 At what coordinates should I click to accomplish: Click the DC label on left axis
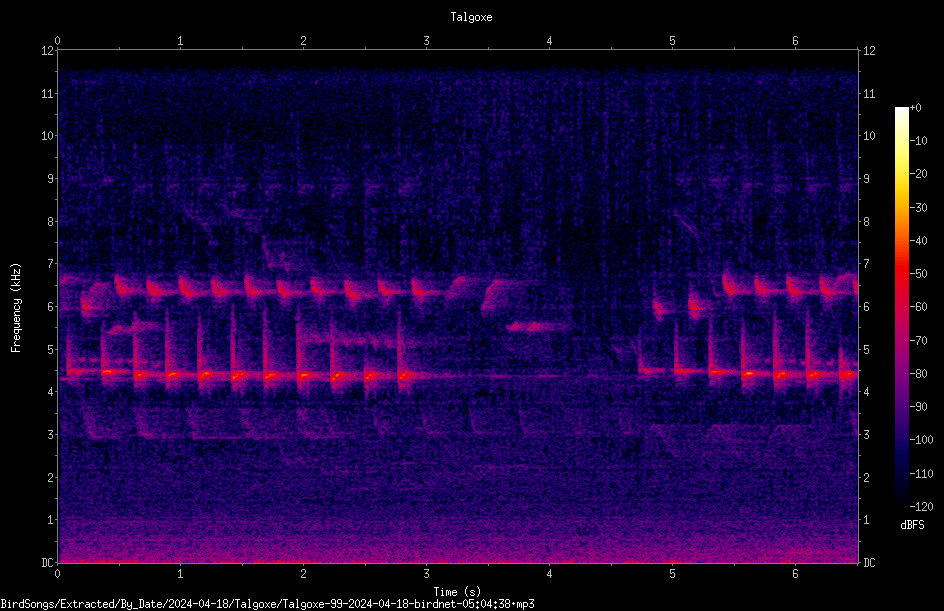[x=47, y=562]
